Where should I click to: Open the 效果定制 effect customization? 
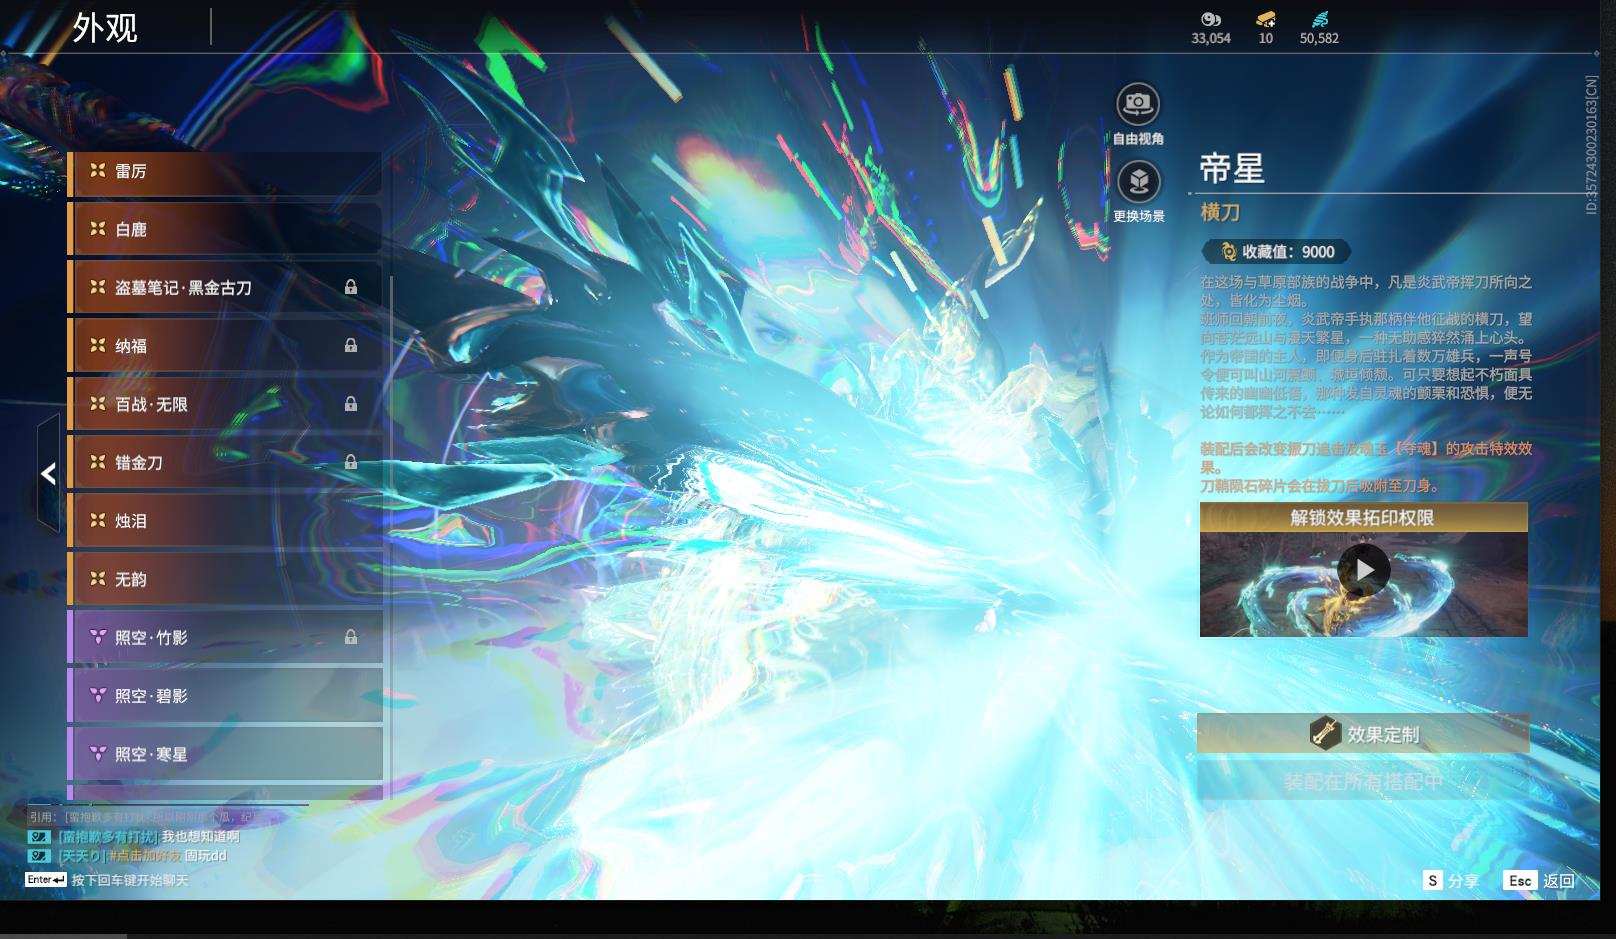pos(1363,734)
